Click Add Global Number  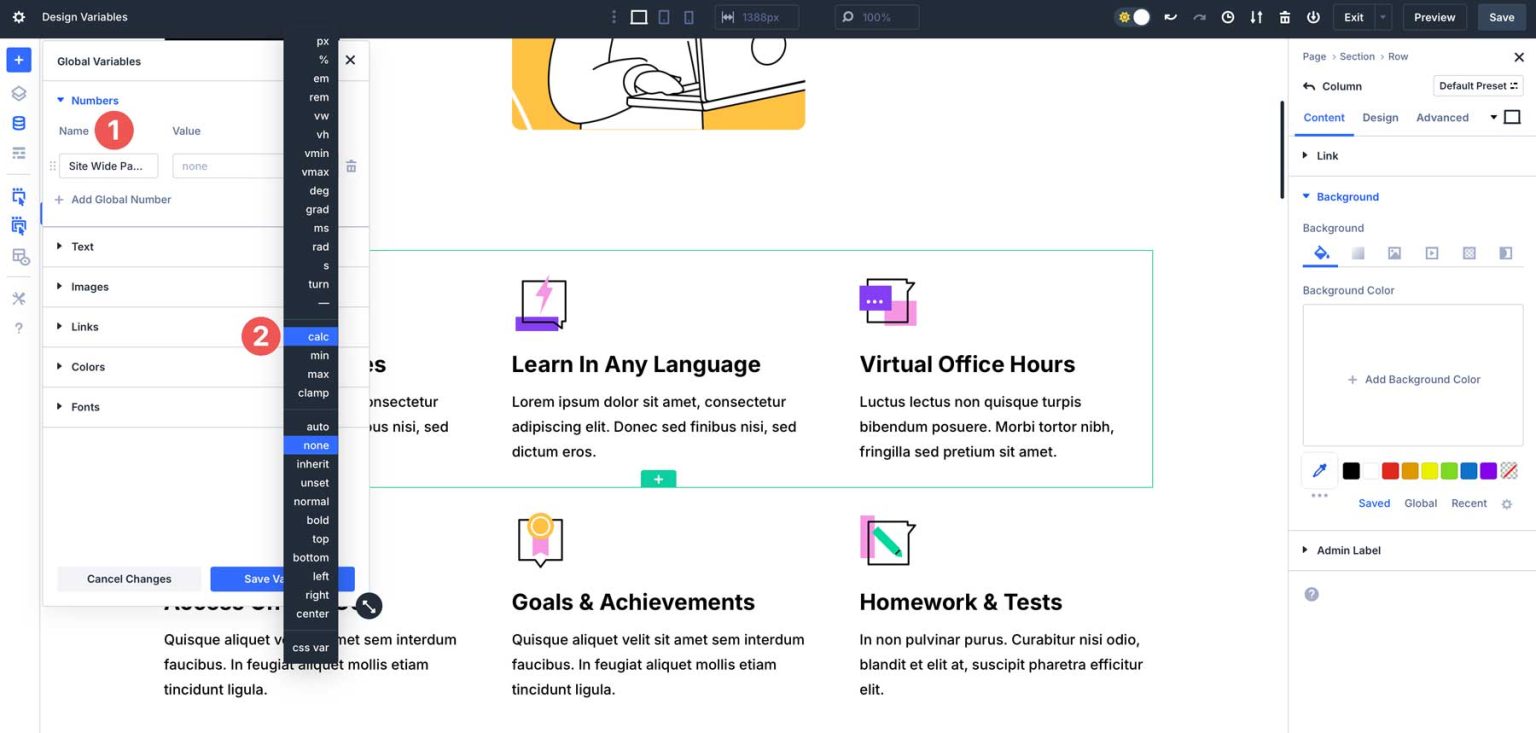[112, 199]
